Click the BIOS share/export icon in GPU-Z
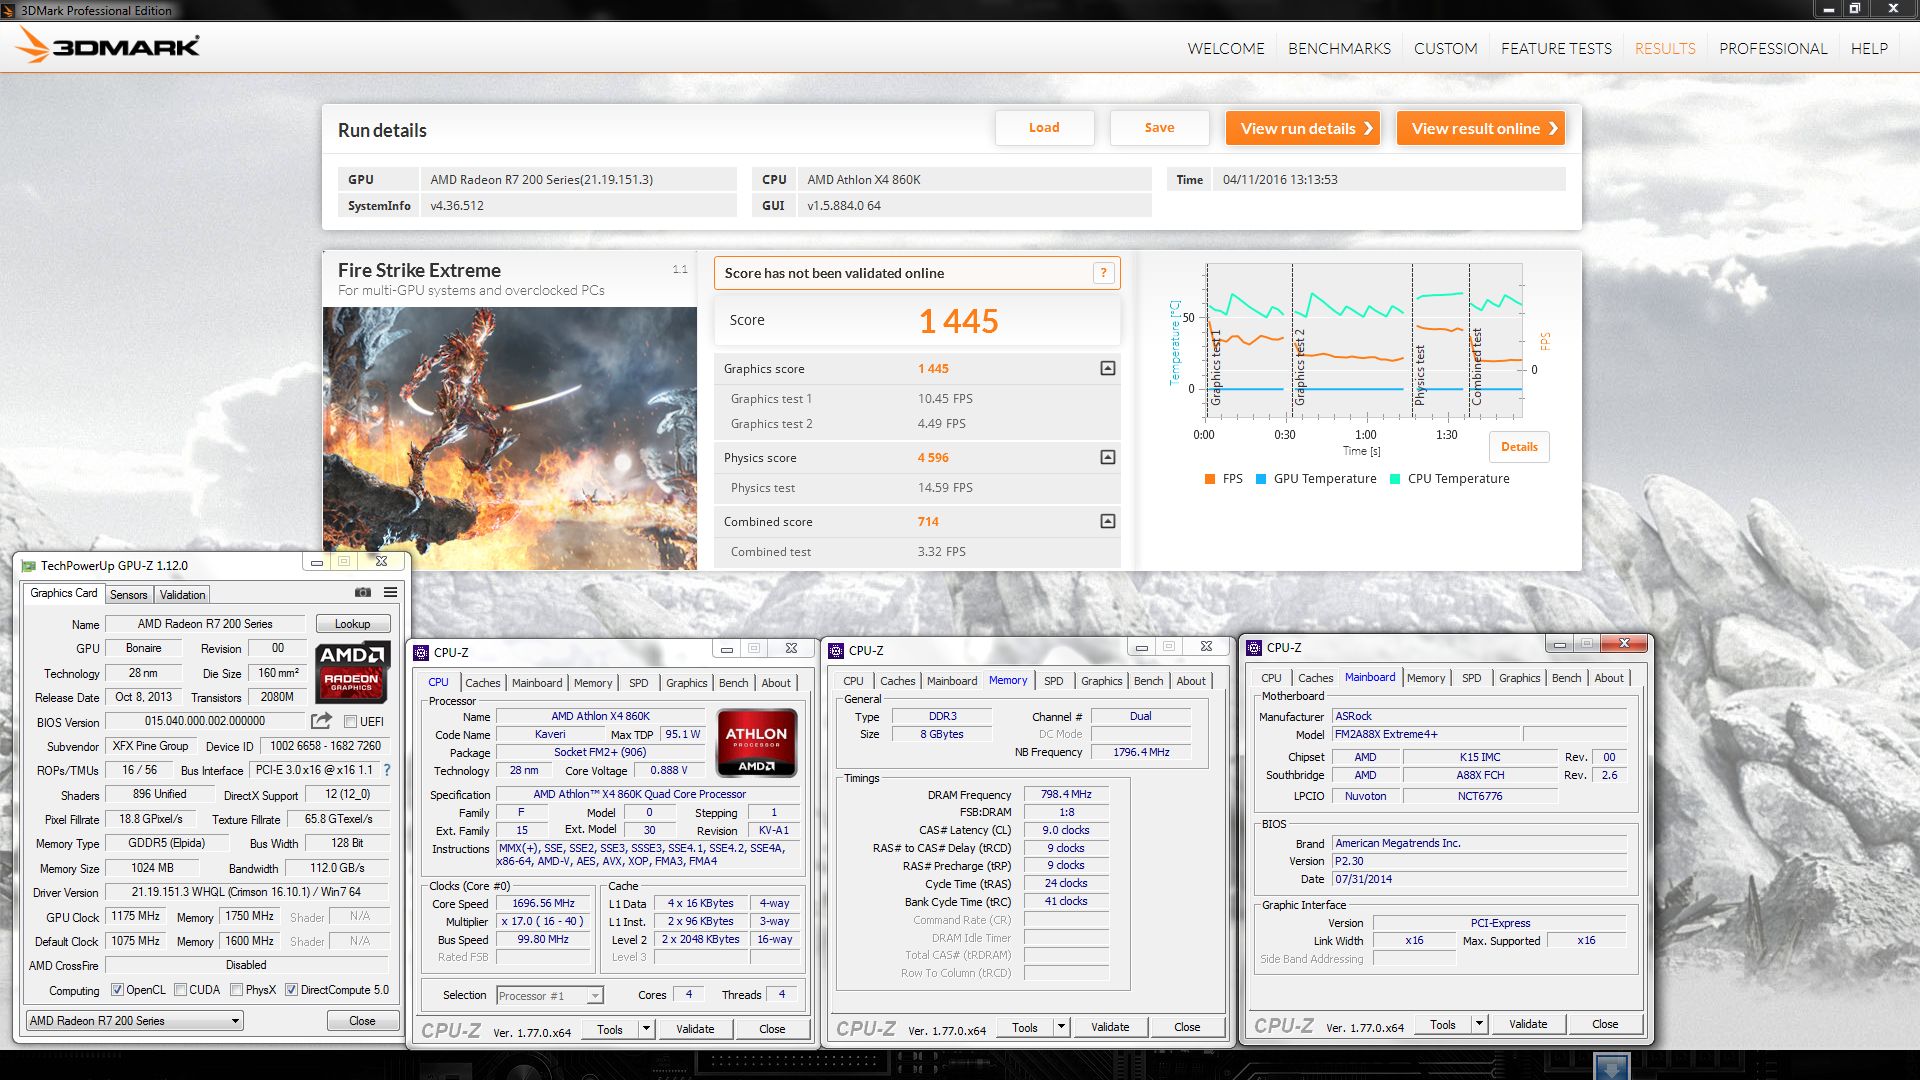Screen dimensions: 1920x1080 (x=321, y=721)
